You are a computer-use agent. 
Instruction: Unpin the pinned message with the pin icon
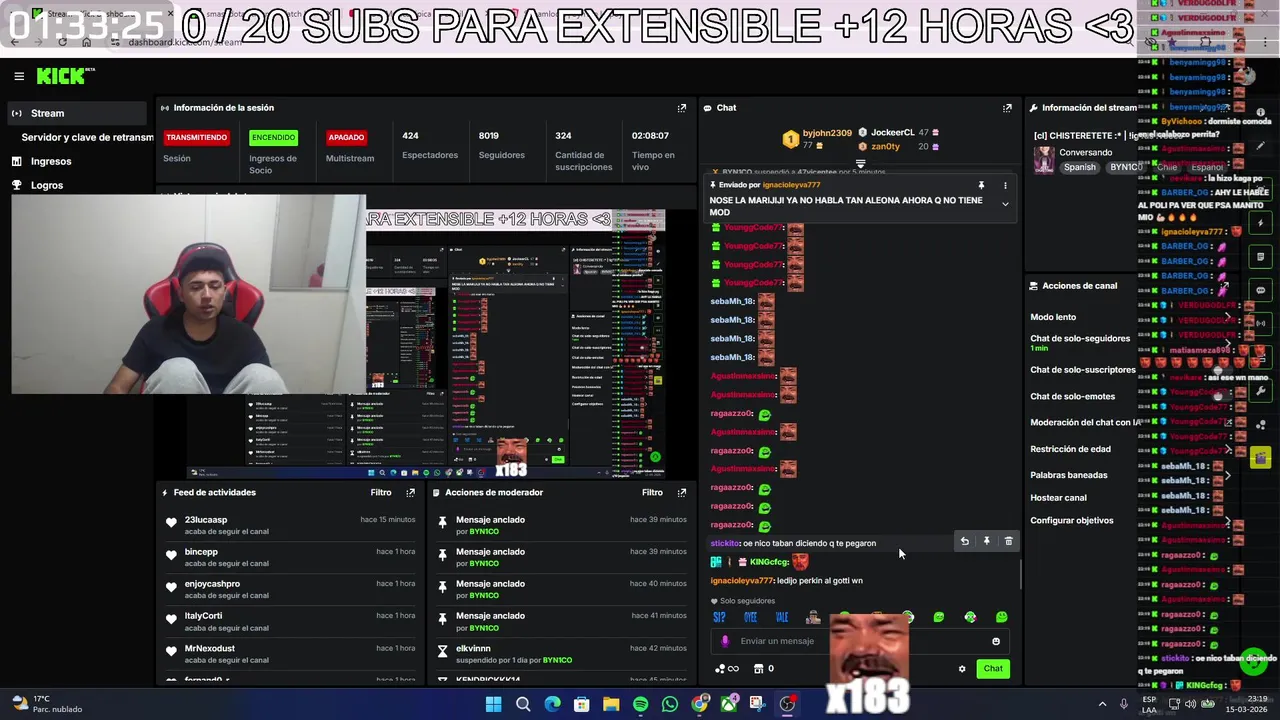coord(981,186)
